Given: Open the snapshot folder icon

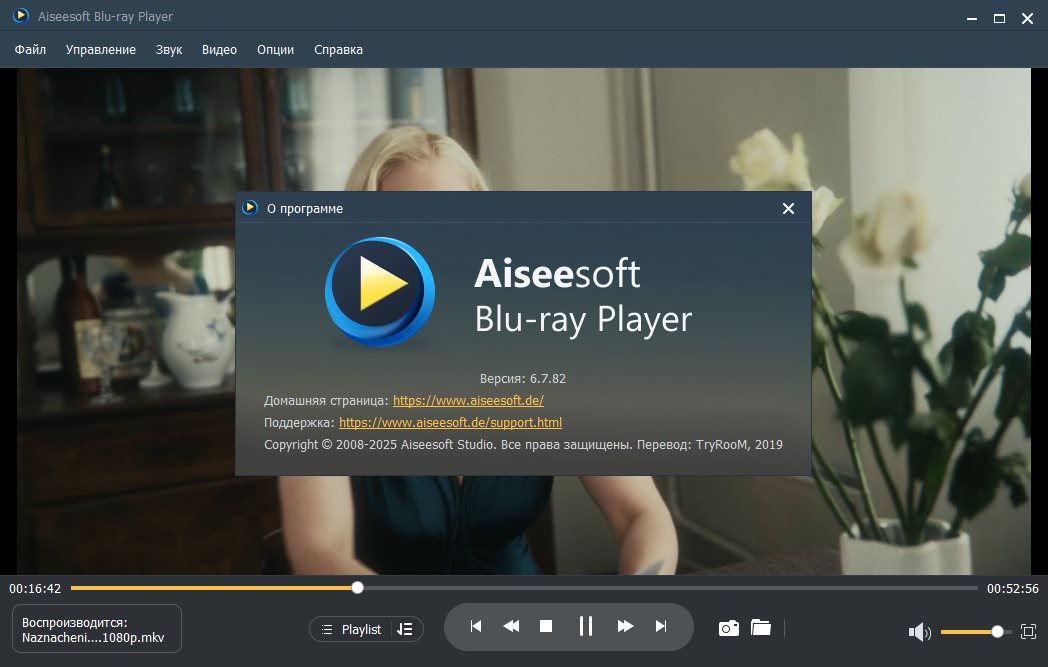Looking at the screenshot, I should click(x=761, y=628).
